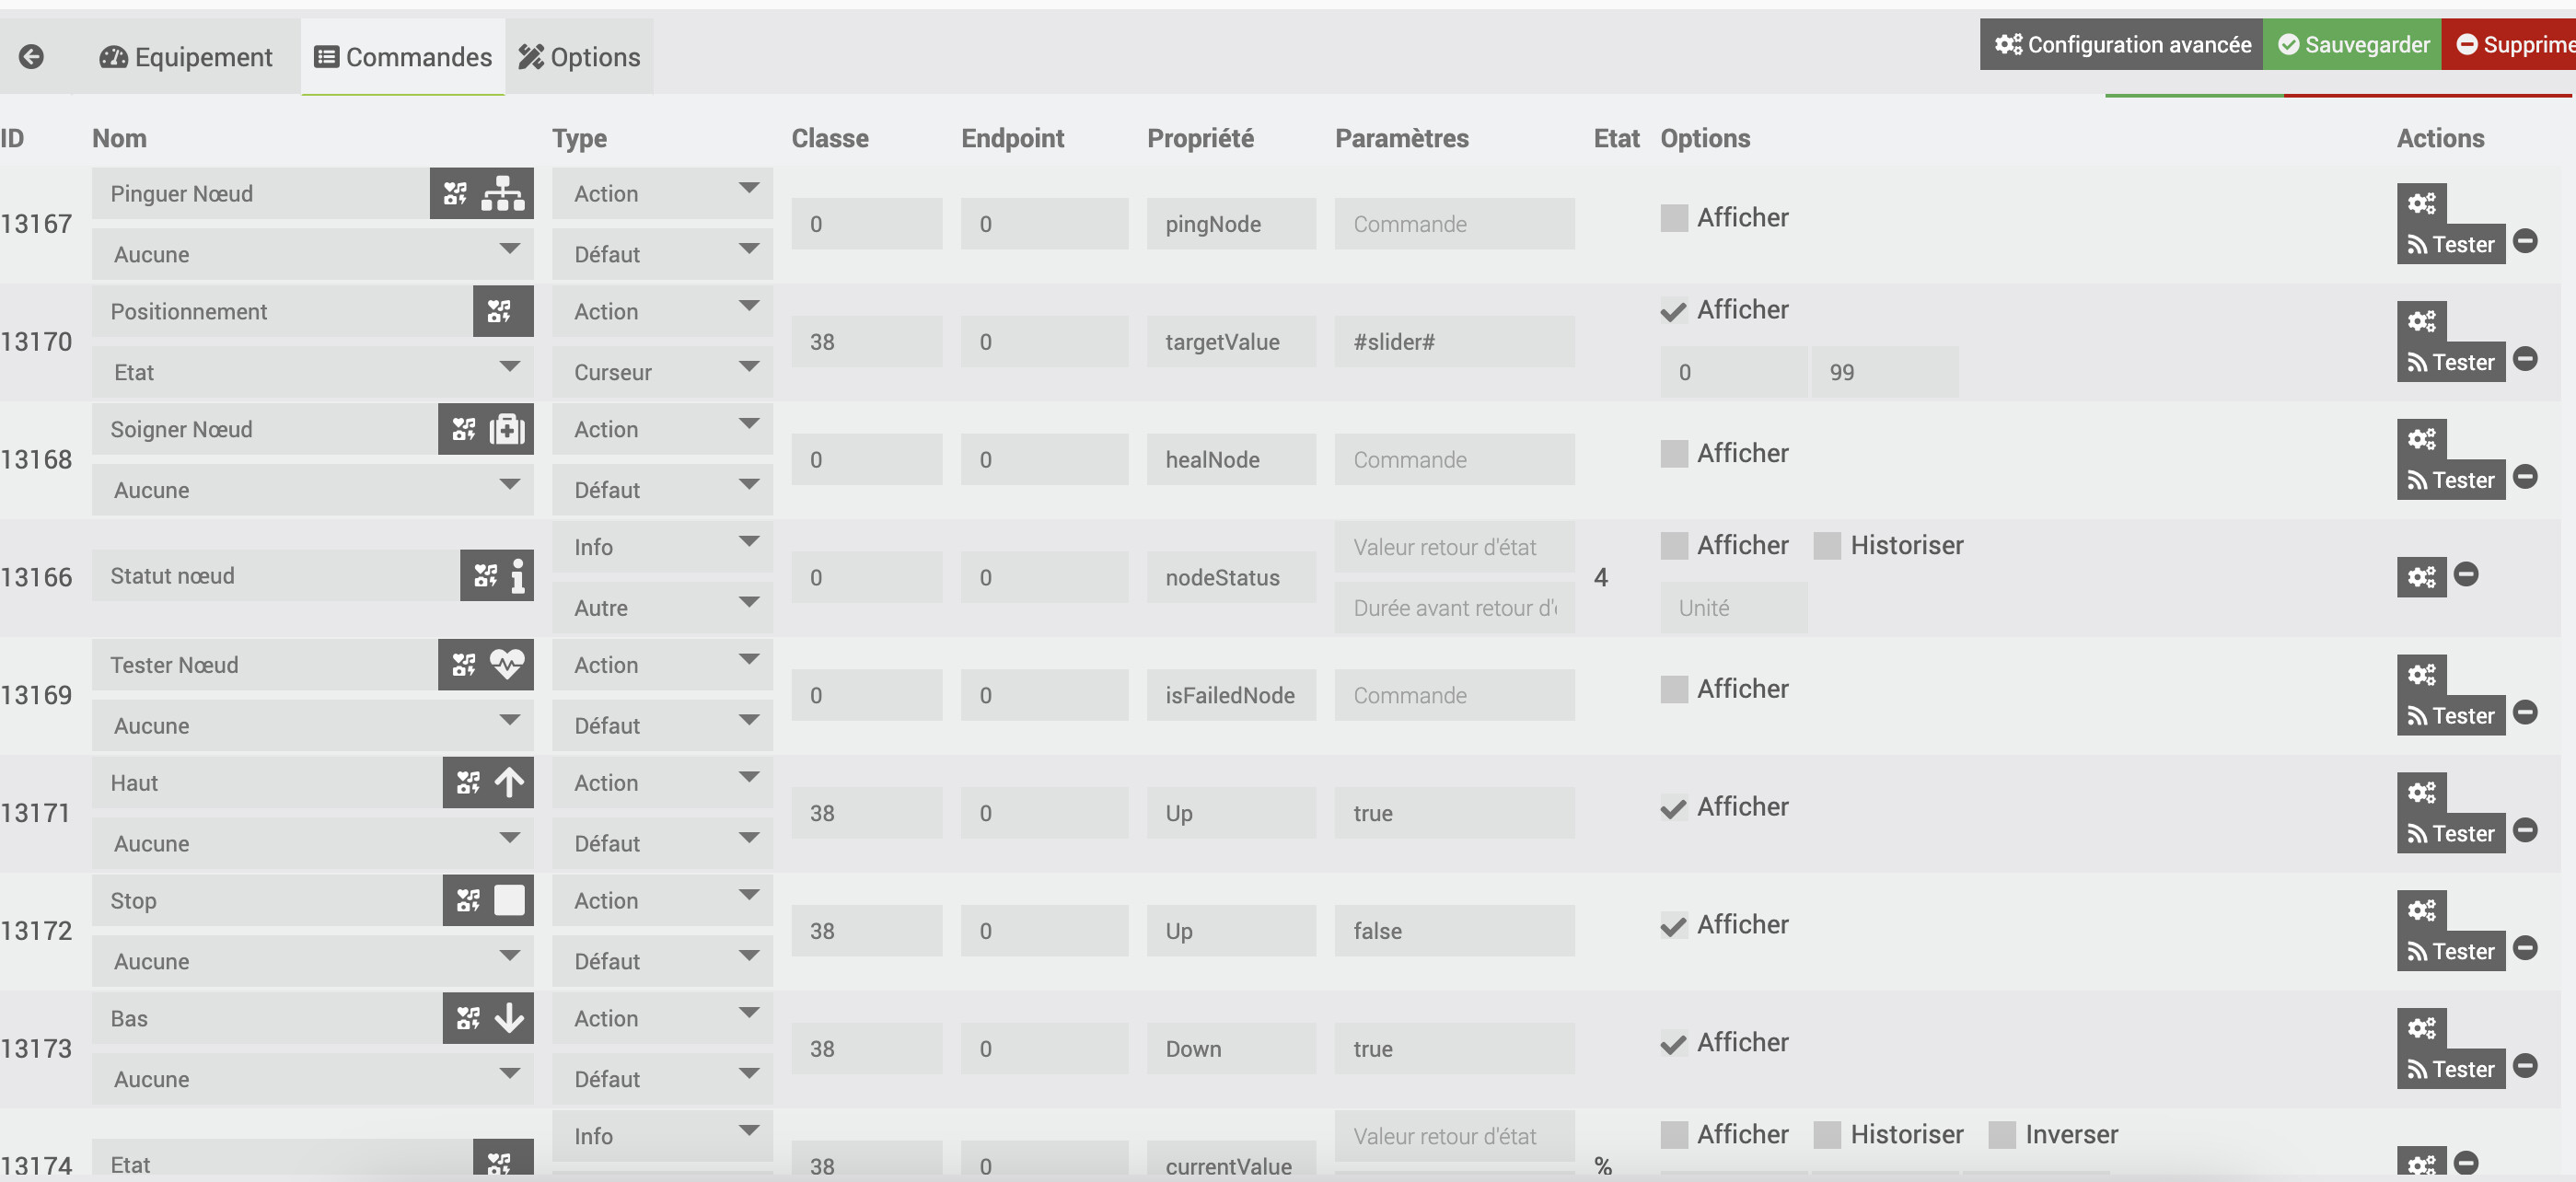Switch to the Equipement tab

point(186,57)
